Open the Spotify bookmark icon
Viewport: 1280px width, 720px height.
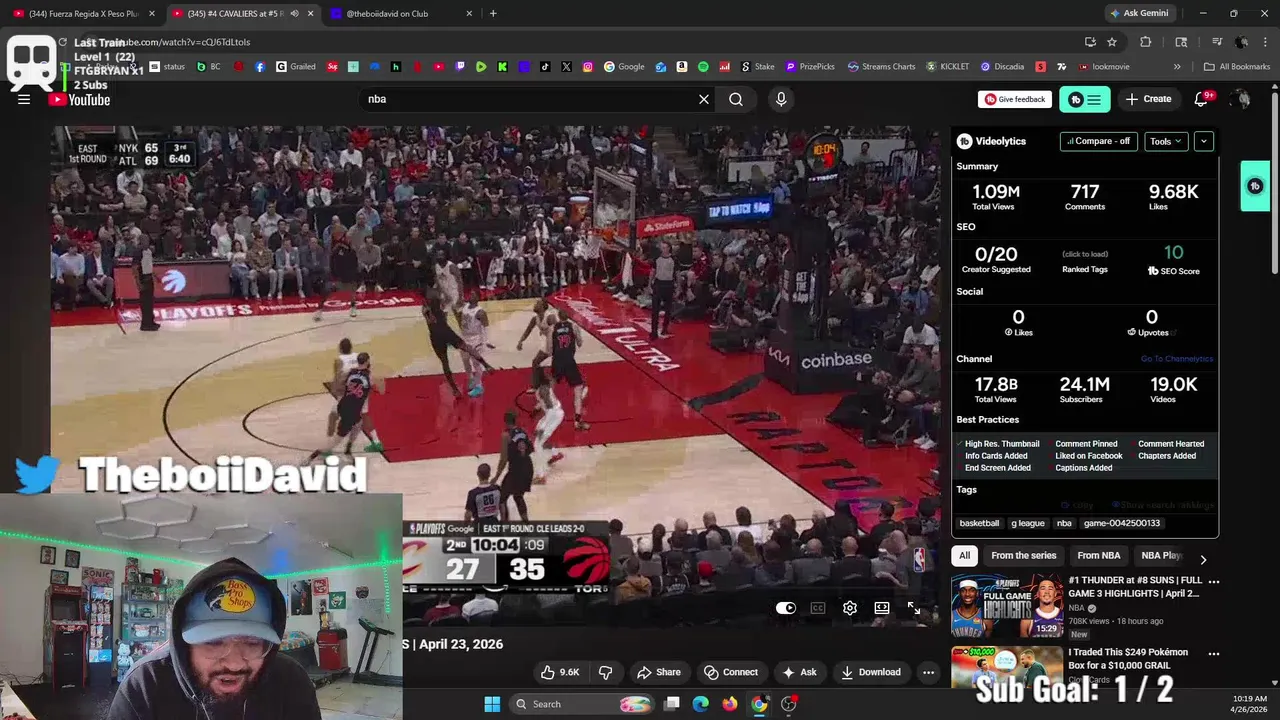[x=703, y=67]
